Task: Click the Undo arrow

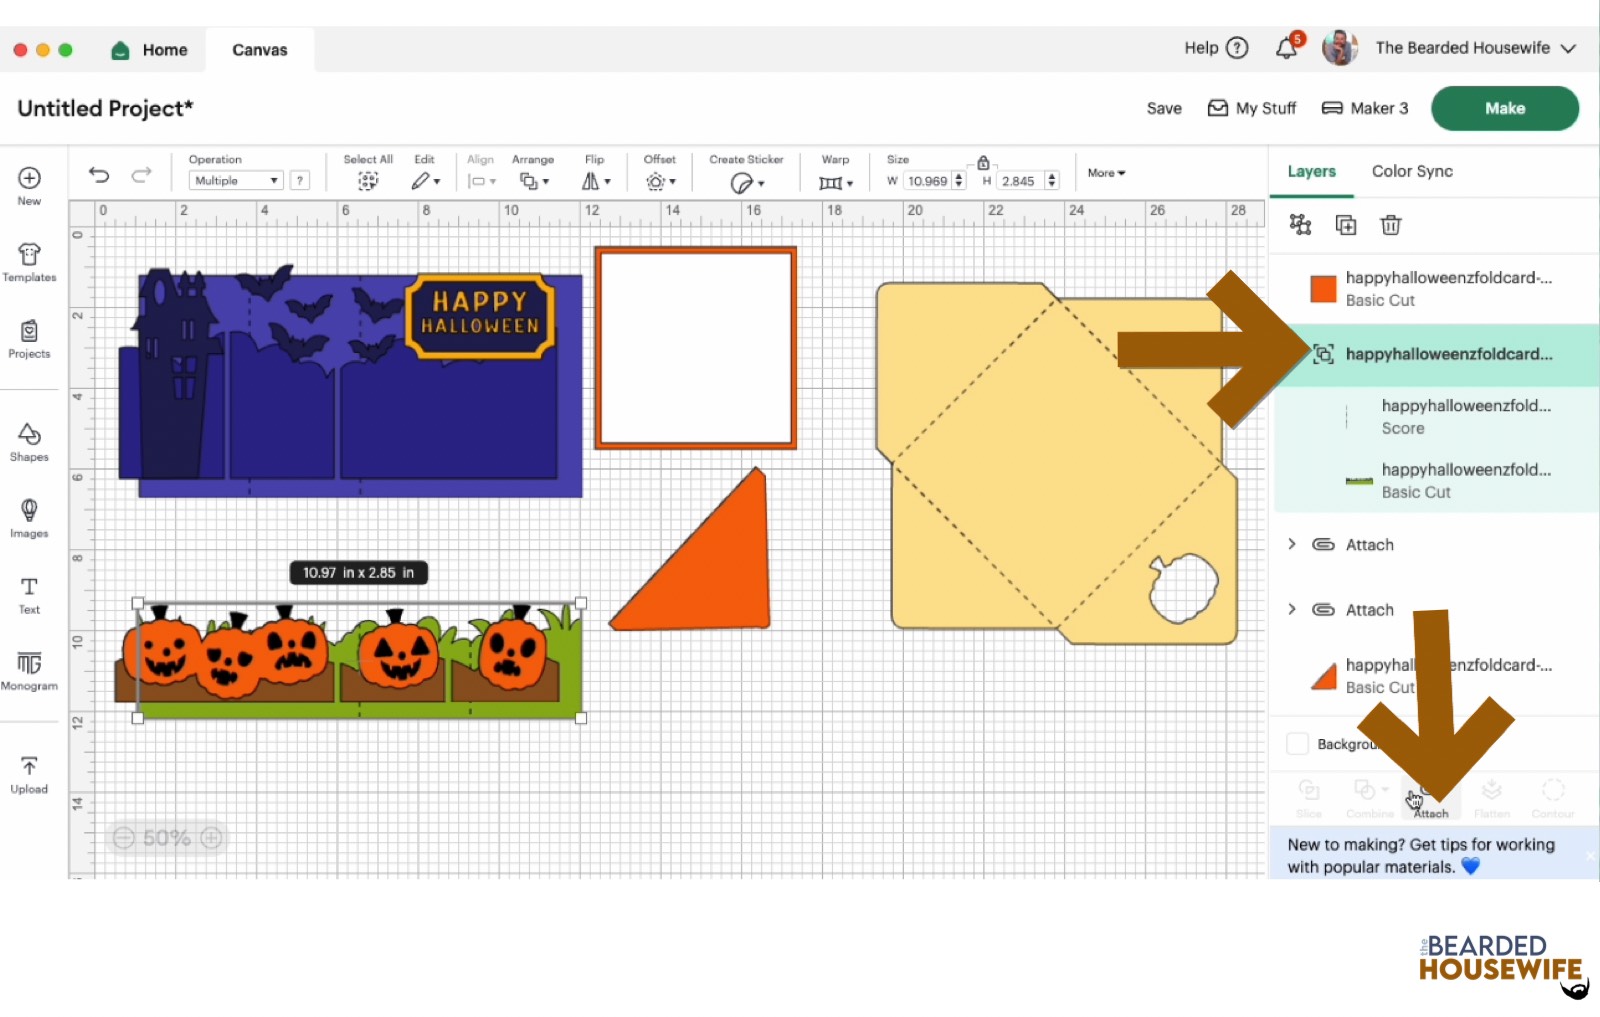Action: (99, 175)
